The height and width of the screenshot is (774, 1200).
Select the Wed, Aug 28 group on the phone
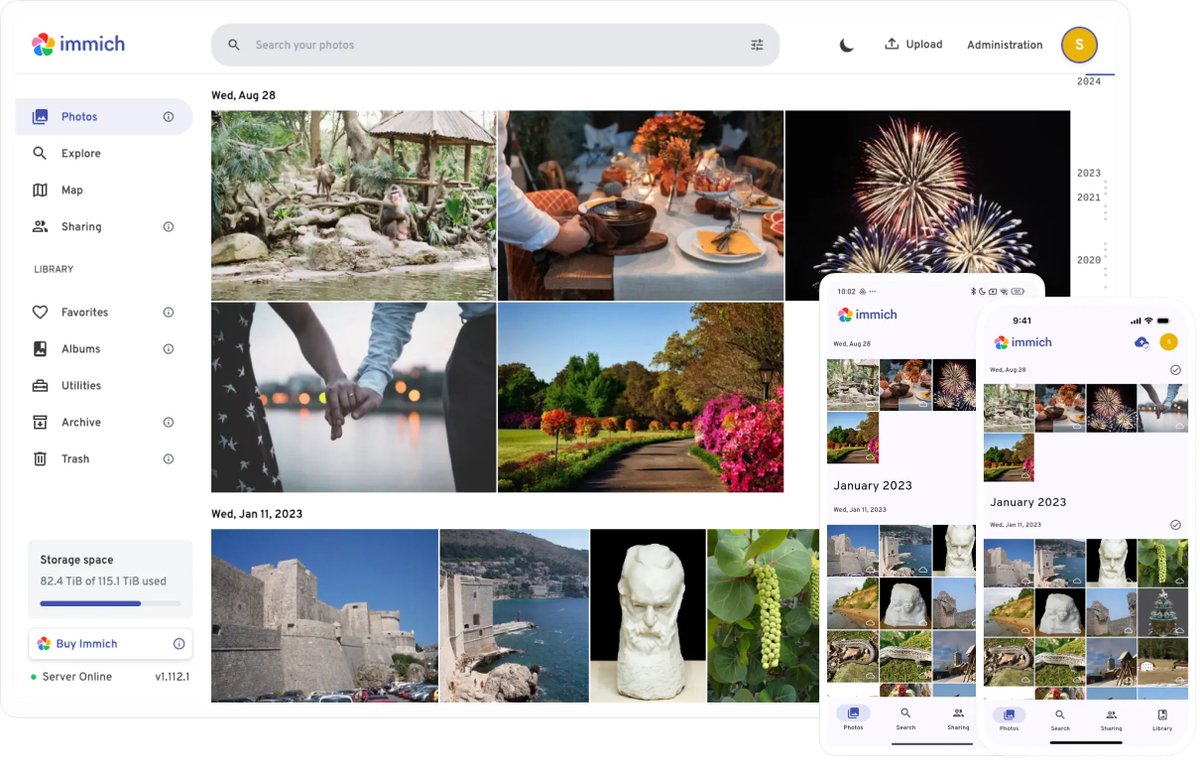tap(1176, 369)
